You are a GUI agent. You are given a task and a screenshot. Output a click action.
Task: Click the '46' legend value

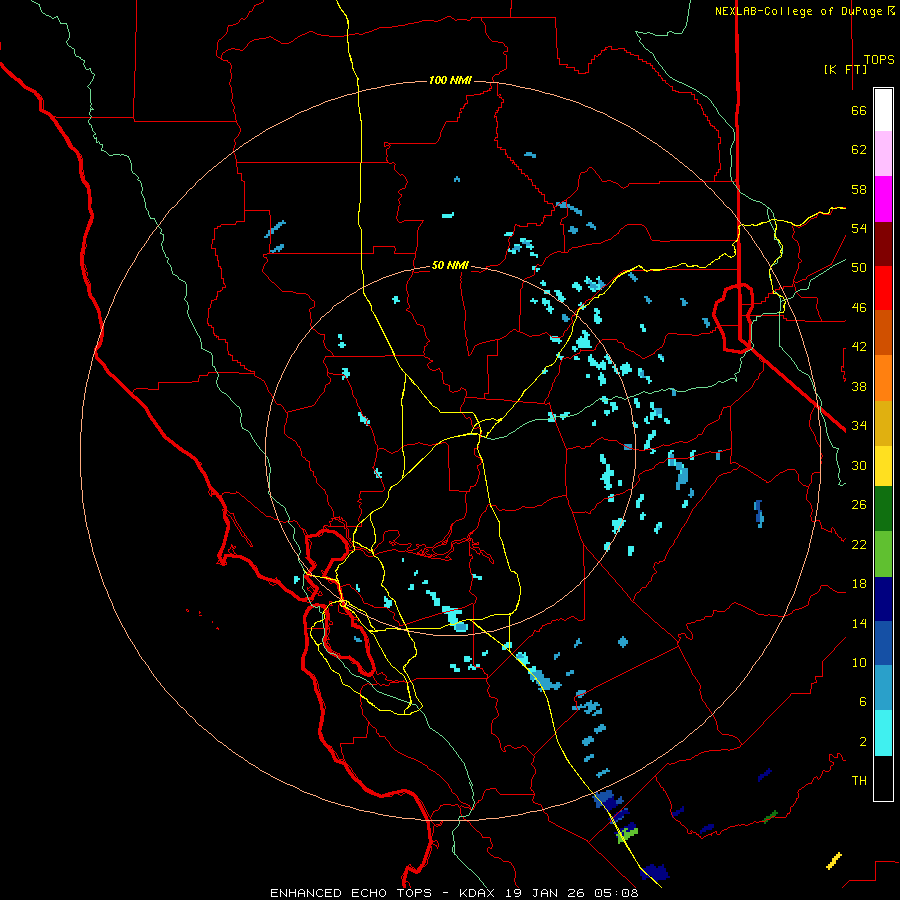point(859,308)
